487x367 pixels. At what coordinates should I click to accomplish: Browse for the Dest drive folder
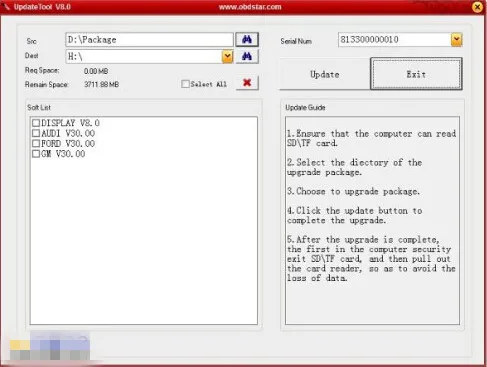click(x=247, y=56)
